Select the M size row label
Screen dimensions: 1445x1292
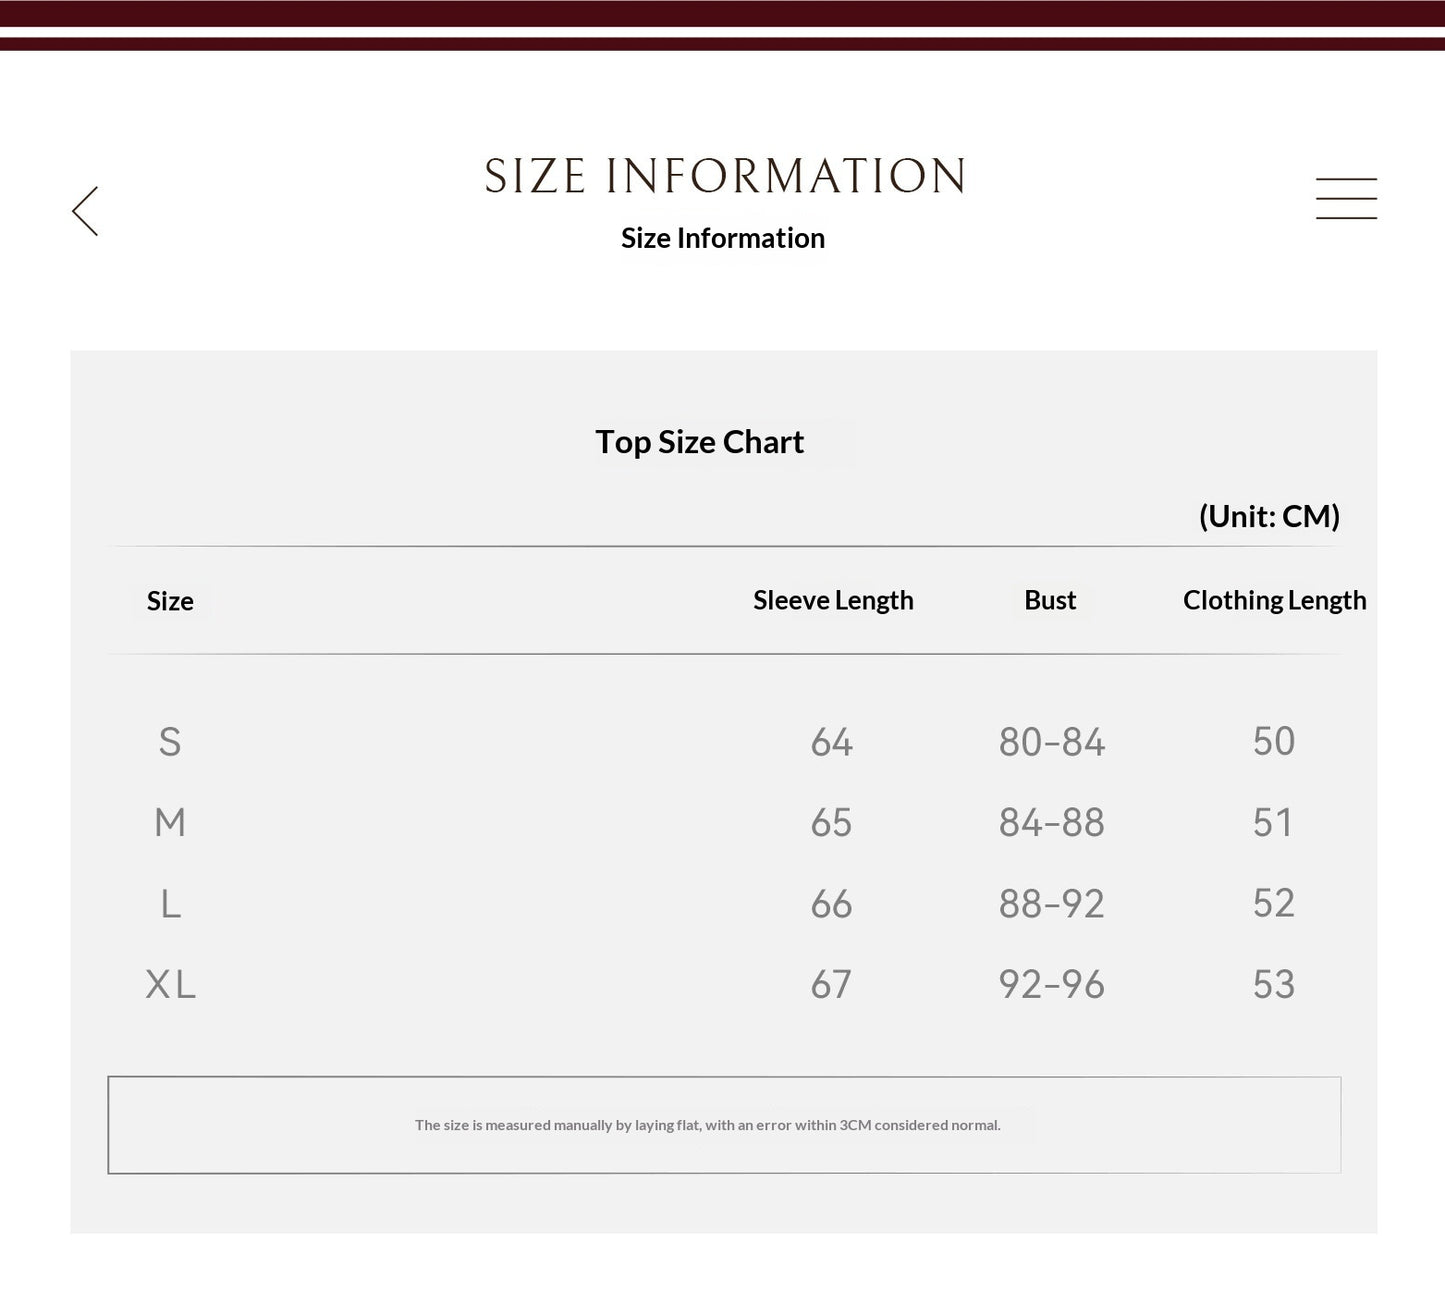point(170,823)
